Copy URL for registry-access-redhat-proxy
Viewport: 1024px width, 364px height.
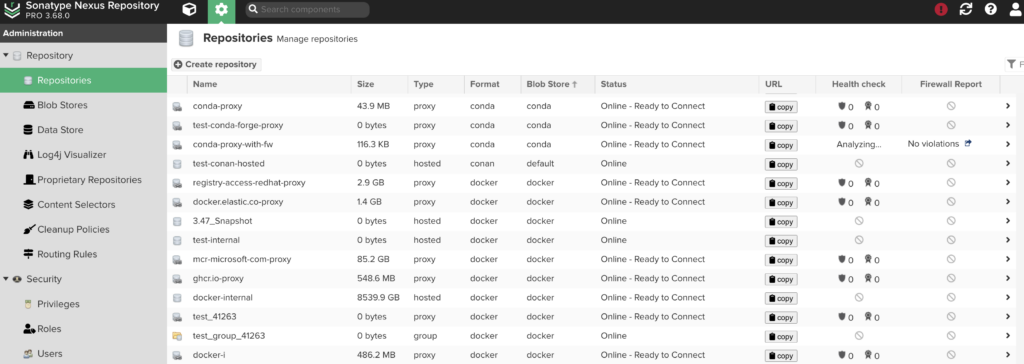tap(781, 184)
